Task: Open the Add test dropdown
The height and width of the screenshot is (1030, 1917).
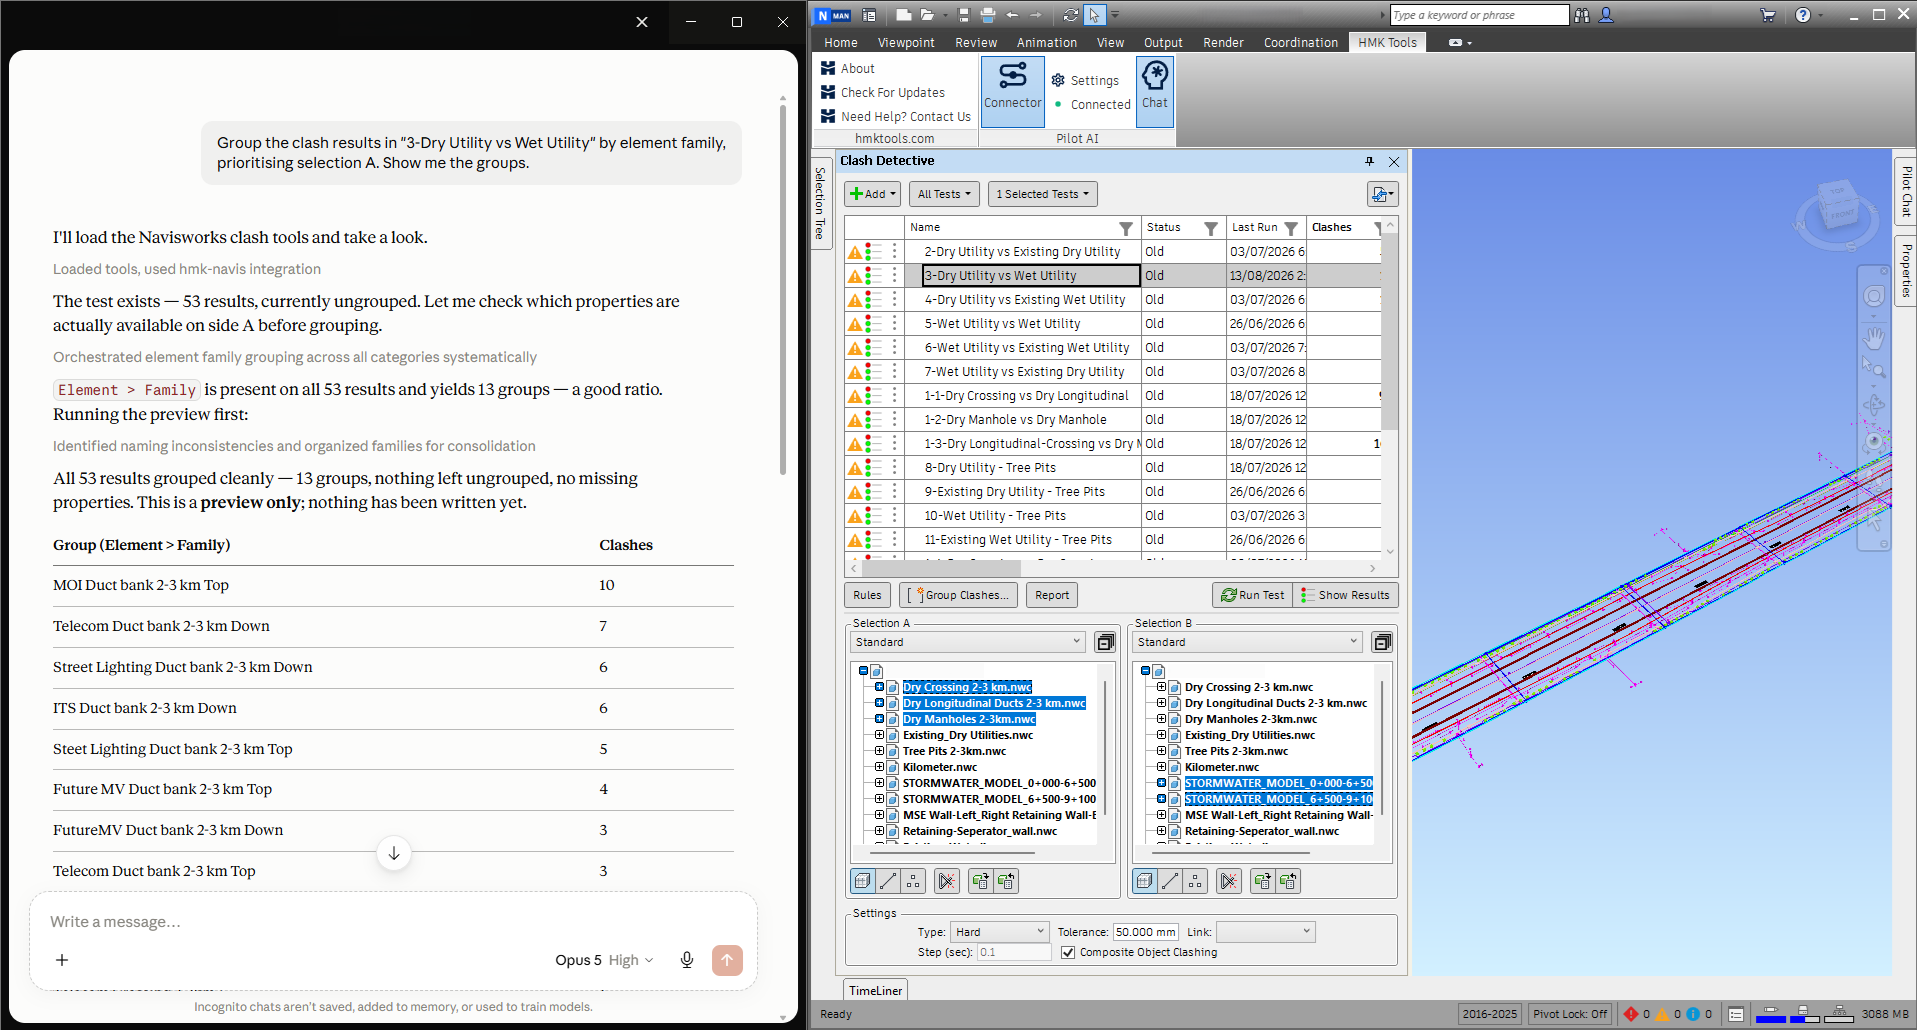Action: [x=873, y=194]
